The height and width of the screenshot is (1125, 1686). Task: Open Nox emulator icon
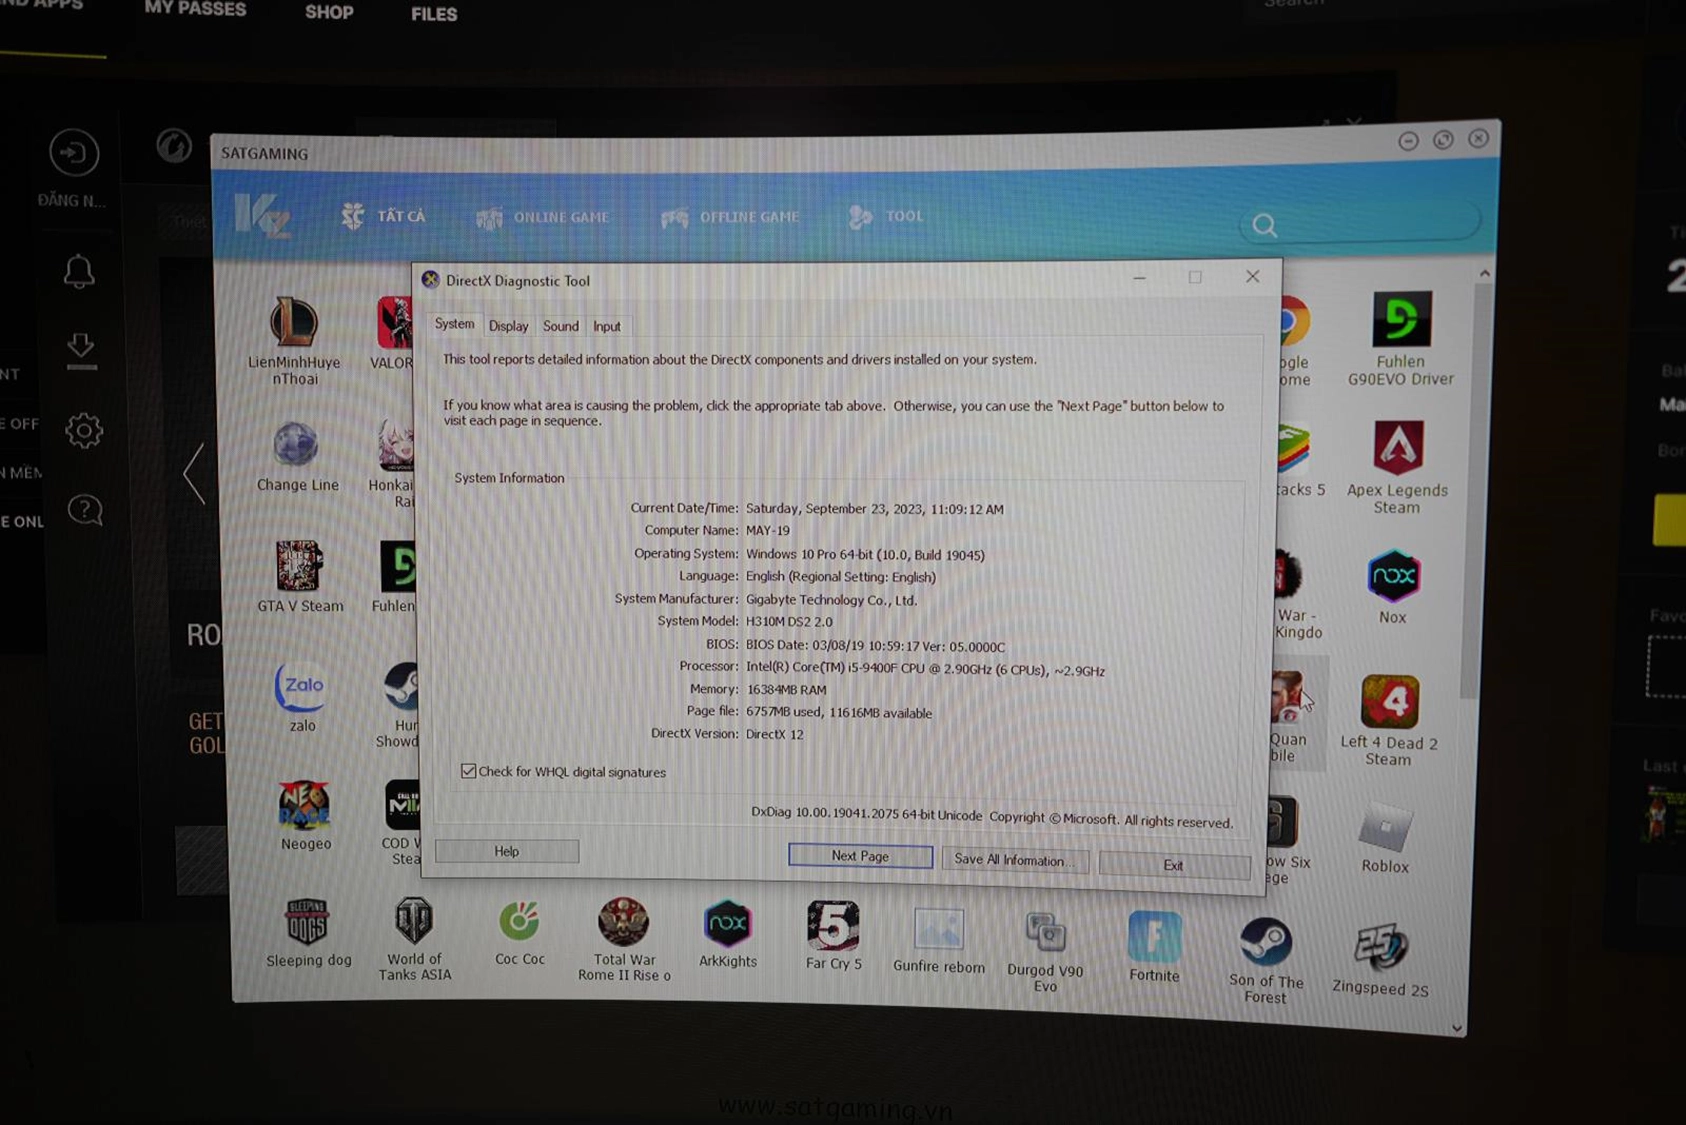click(x=1393, y=576)
